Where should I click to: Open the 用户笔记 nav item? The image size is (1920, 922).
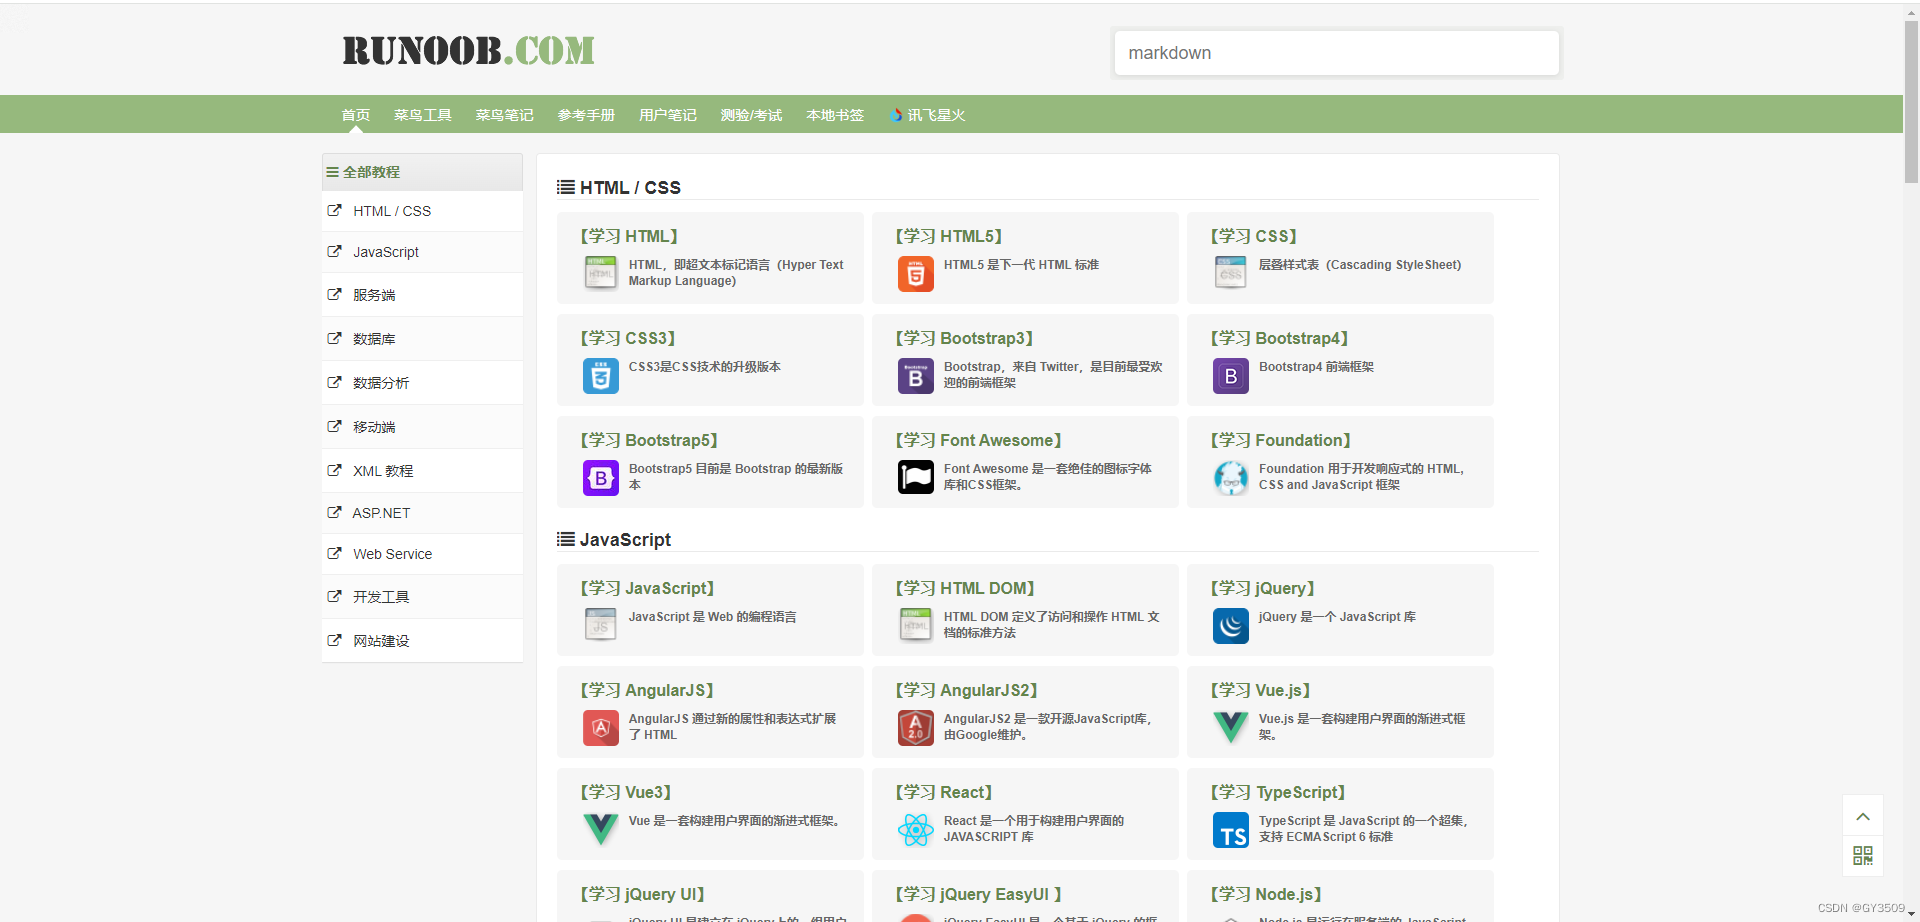tap(668, 115)
